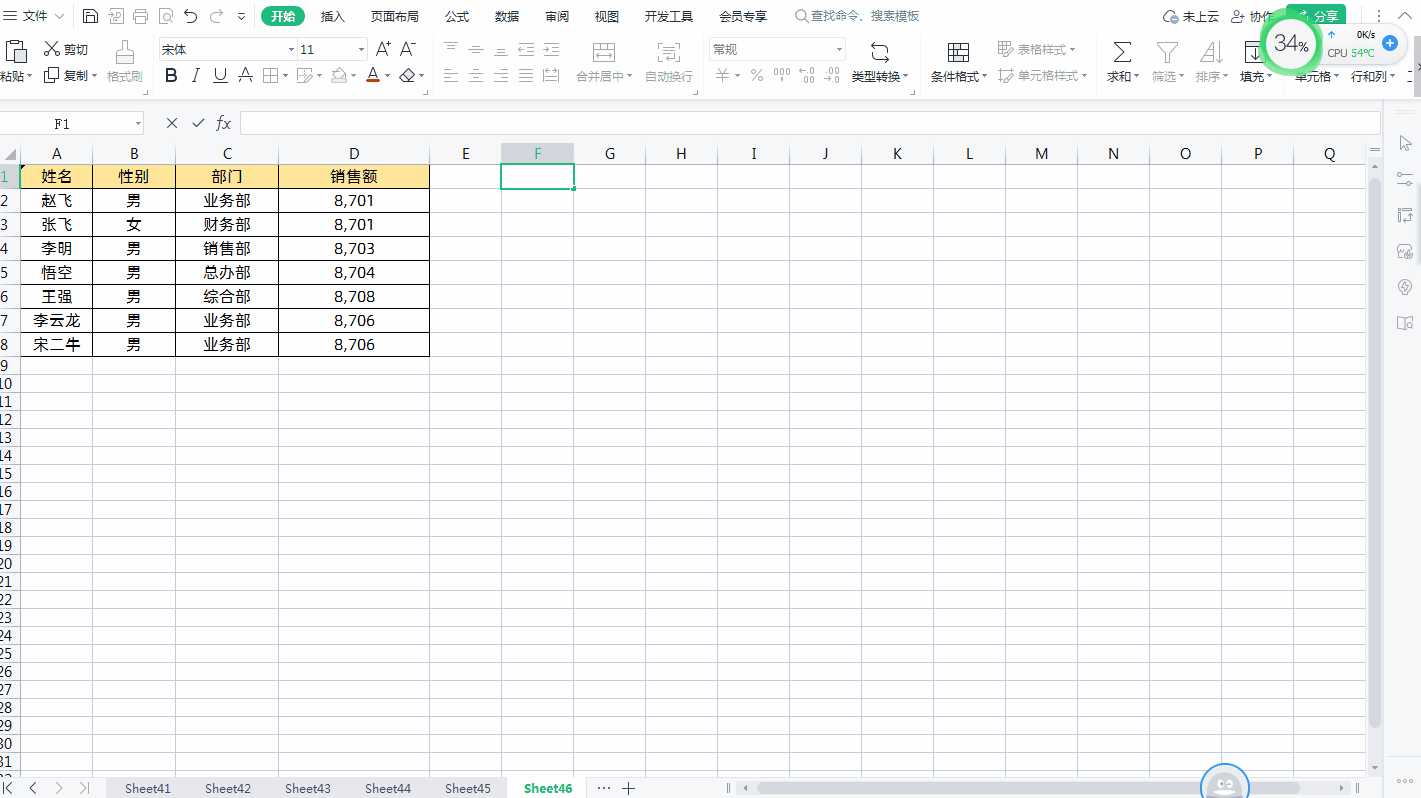Click the decrease indent icon
This screenshot has height=798, width=1421.
(x=525, y=49)
